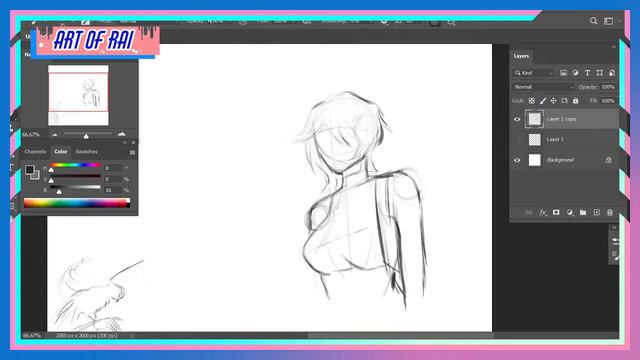This screenshot has height=360, width=640.
Task: Click the Navigator 66.67% zoom value
Action: point(31,134)
